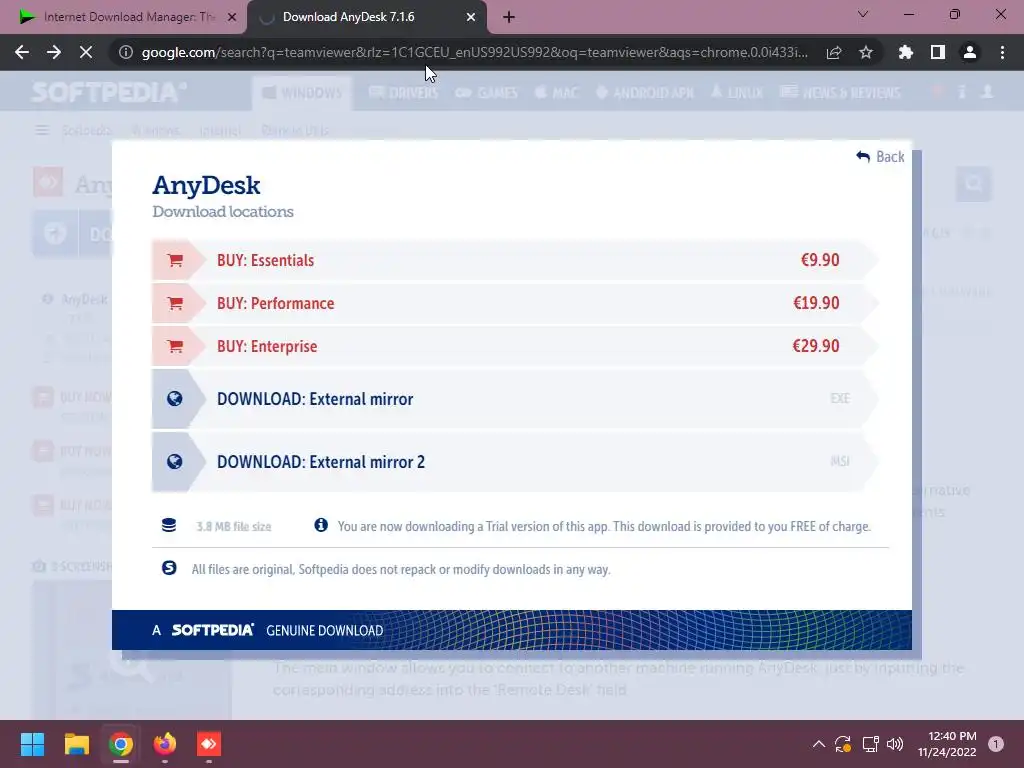This screenshot has height=768, width=1024.
Task: Click the Softpedia S badge icon
Action: point(169,568)
